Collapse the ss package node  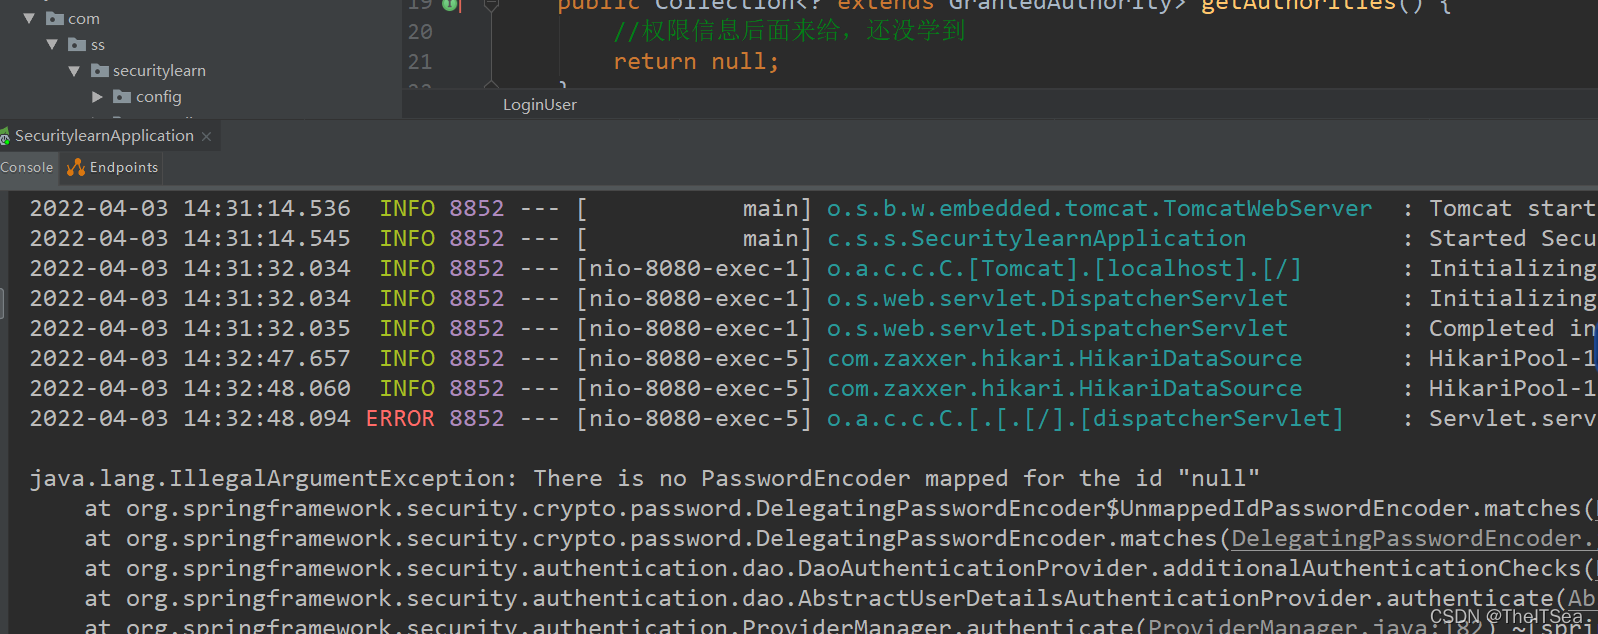pos(52,44)
